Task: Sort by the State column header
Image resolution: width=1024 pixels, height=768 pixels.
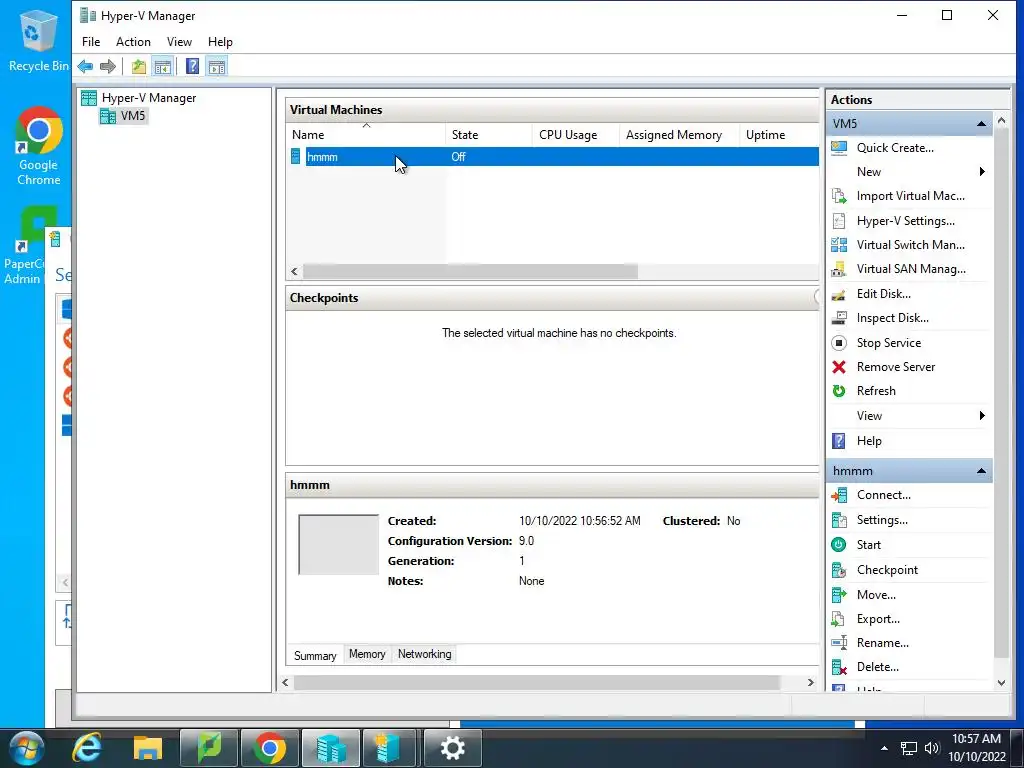Action: pyautogui.click(x=488, y=135)
